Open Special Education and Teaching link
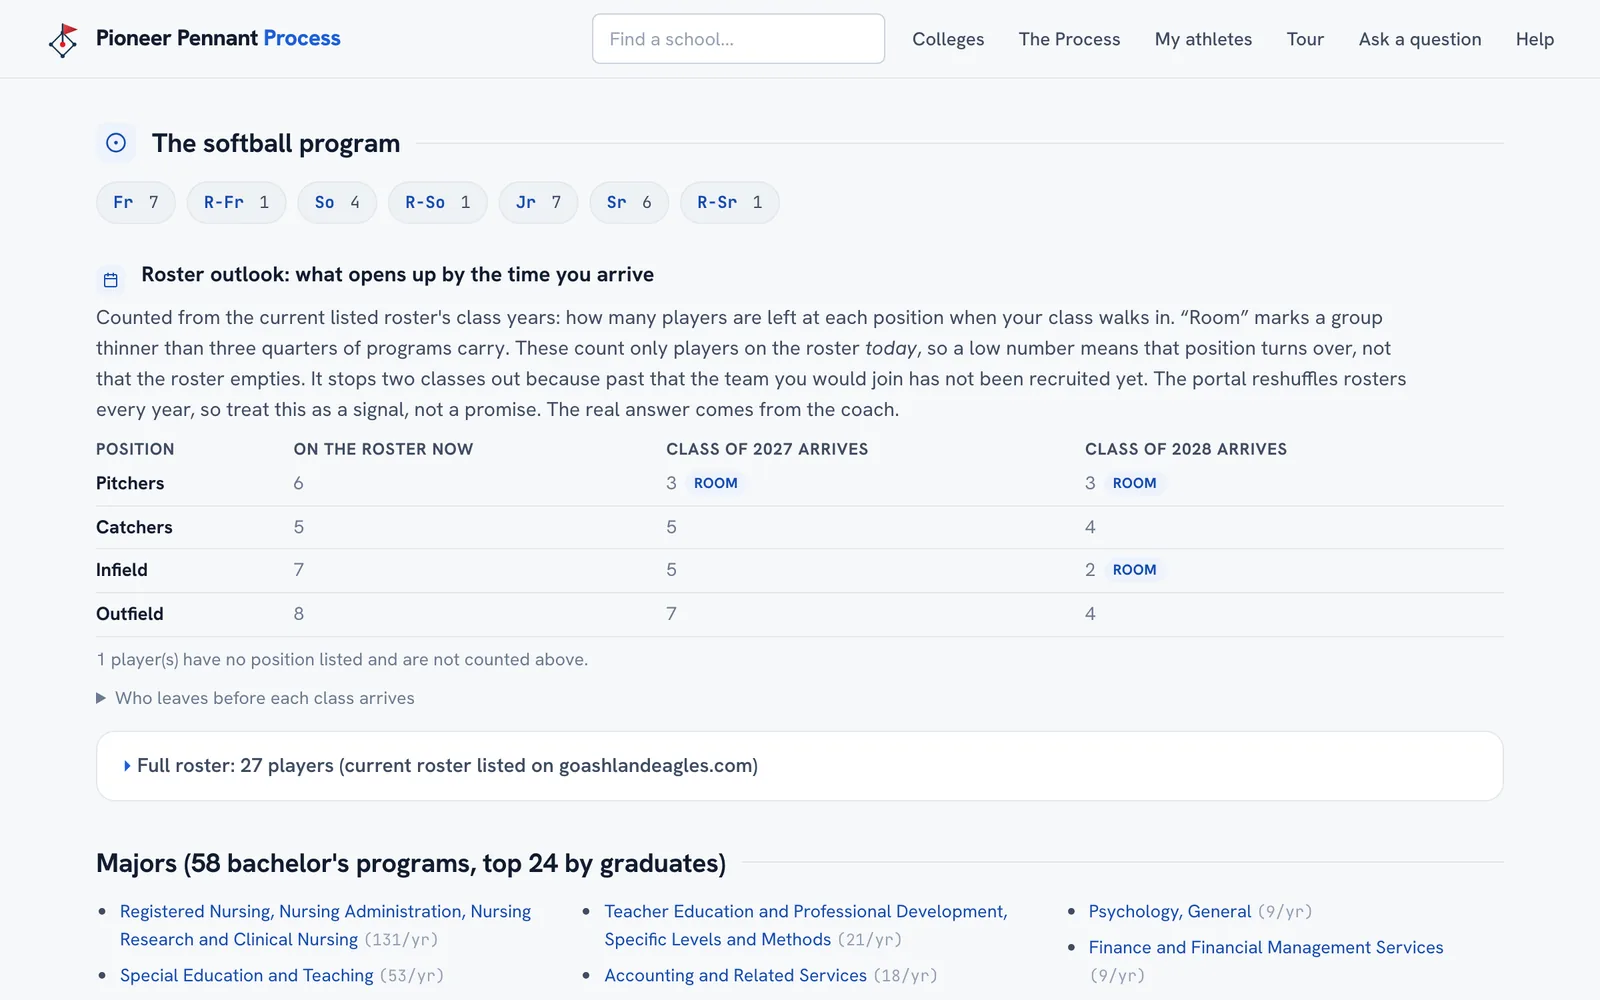Screen dimensions: 1600x1000 pyautogui.click(x=246, y=975)
